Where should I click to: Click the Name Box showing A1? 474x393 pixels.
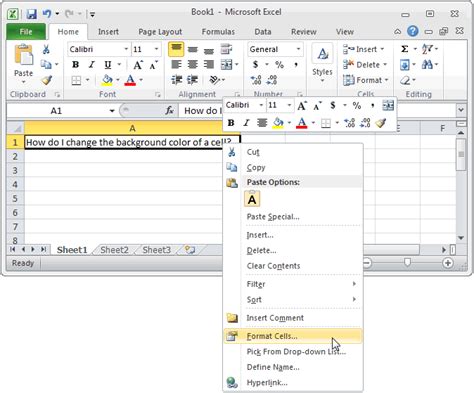click(x=56, y=111)
